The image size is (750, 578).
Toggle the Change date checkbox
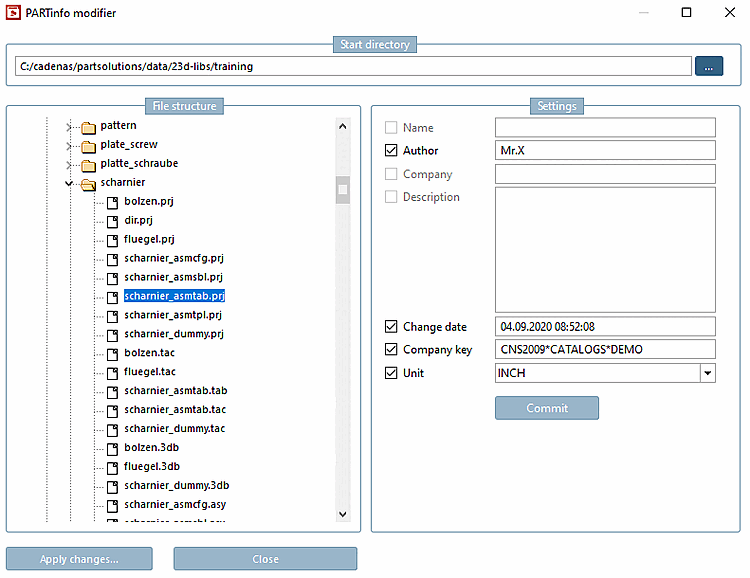click(391, 327)
